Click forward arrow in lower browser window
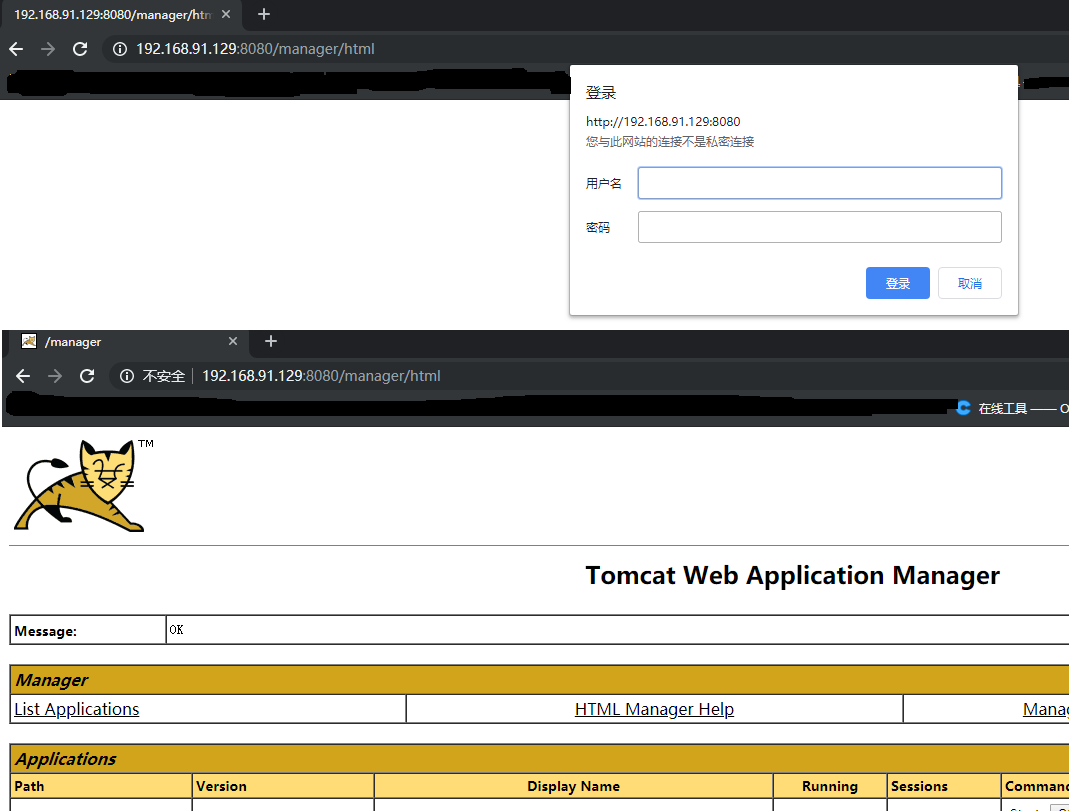This screenshot has height=811, width=1069. tap(55, 376)
